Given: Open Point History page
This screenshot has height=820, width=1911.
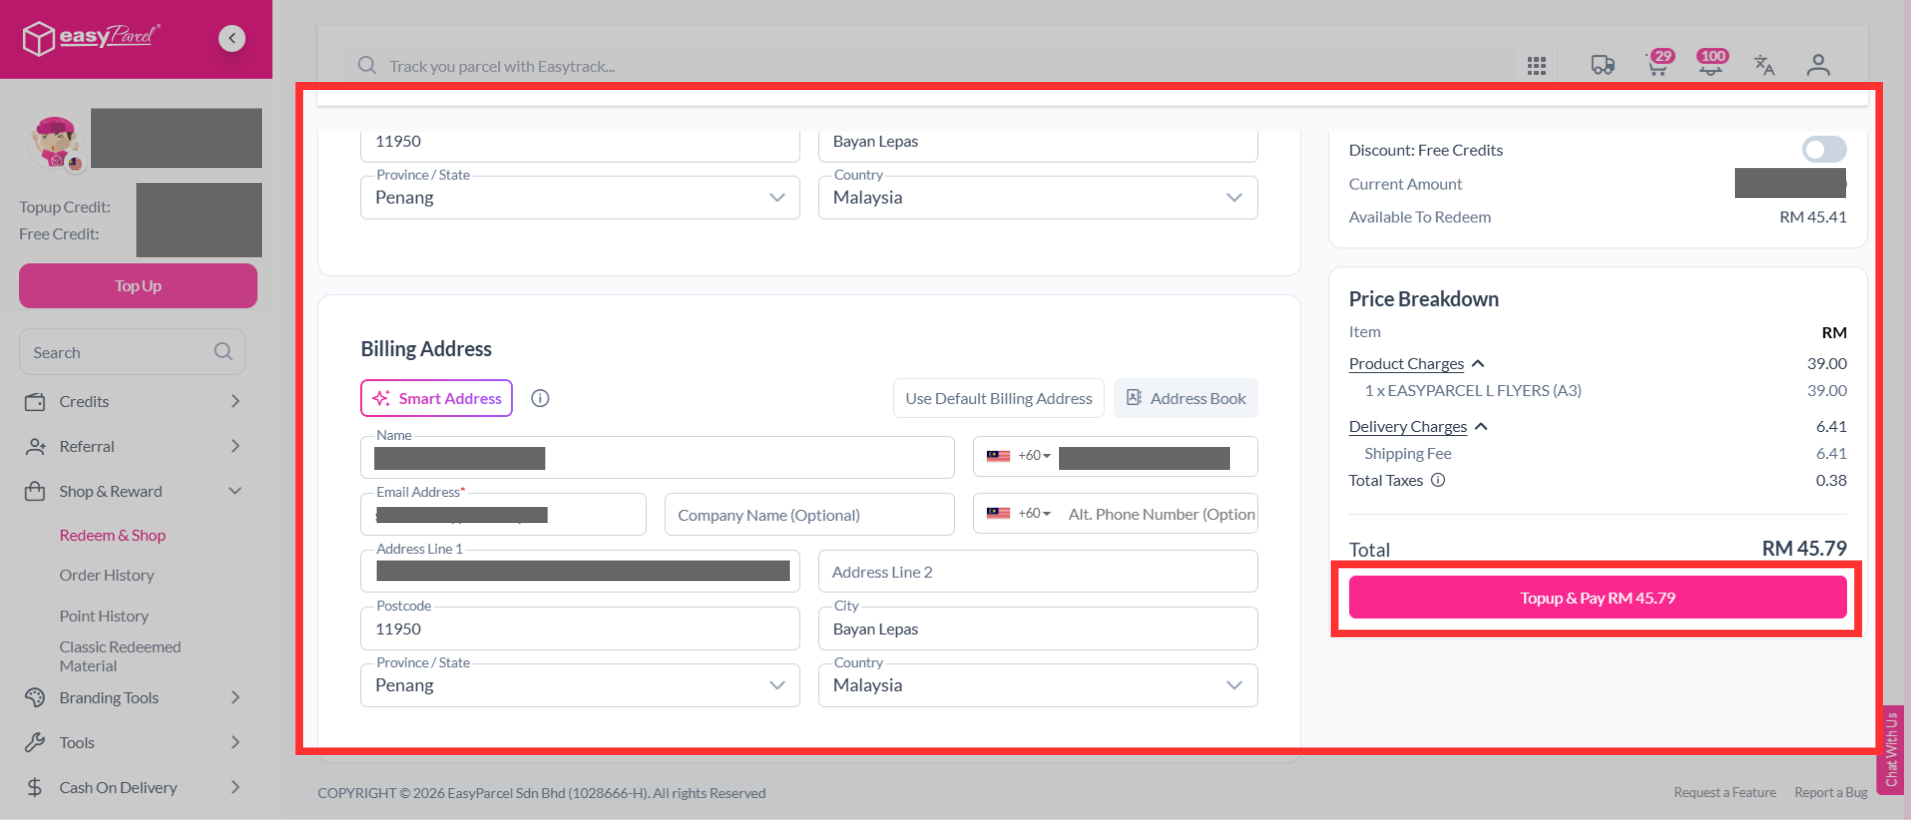Looking at the screenshot, I should coord(104,616).
